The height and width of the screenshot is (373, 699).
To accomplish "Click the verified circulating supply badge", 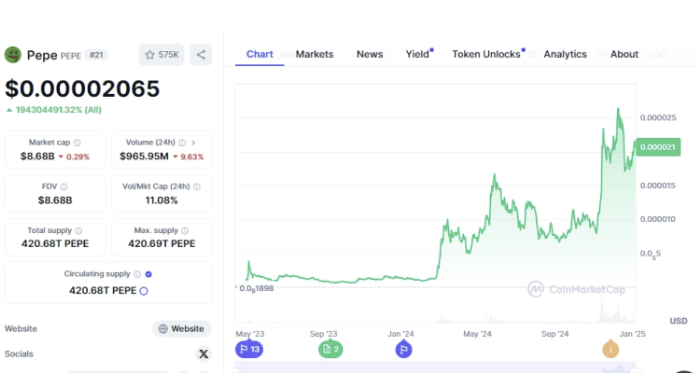I will pos(148,274).
